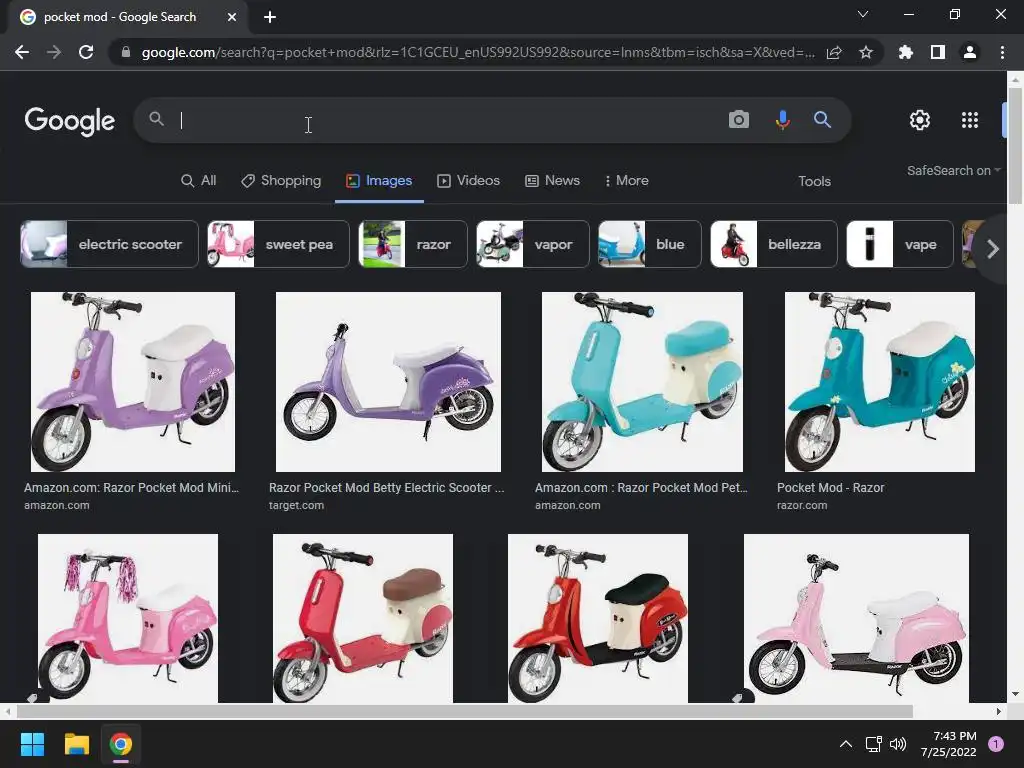Image resolution: width=1024 pixels, height=768 pixels.
Task: Open tab search dropdown in title bar
Action: click(863, 14)
